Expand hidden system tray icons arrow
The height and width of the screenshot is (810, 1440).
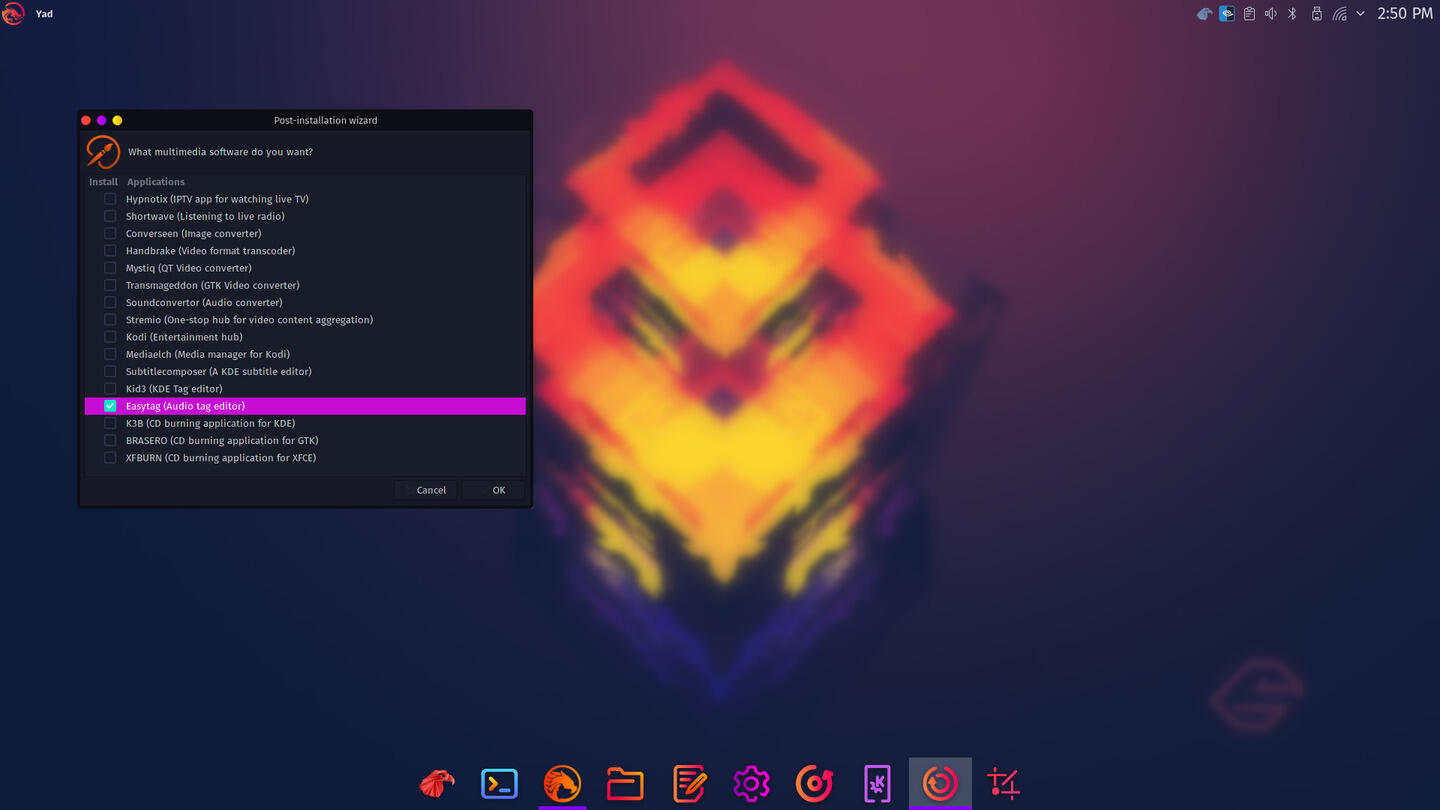(x=1360, y=14)
